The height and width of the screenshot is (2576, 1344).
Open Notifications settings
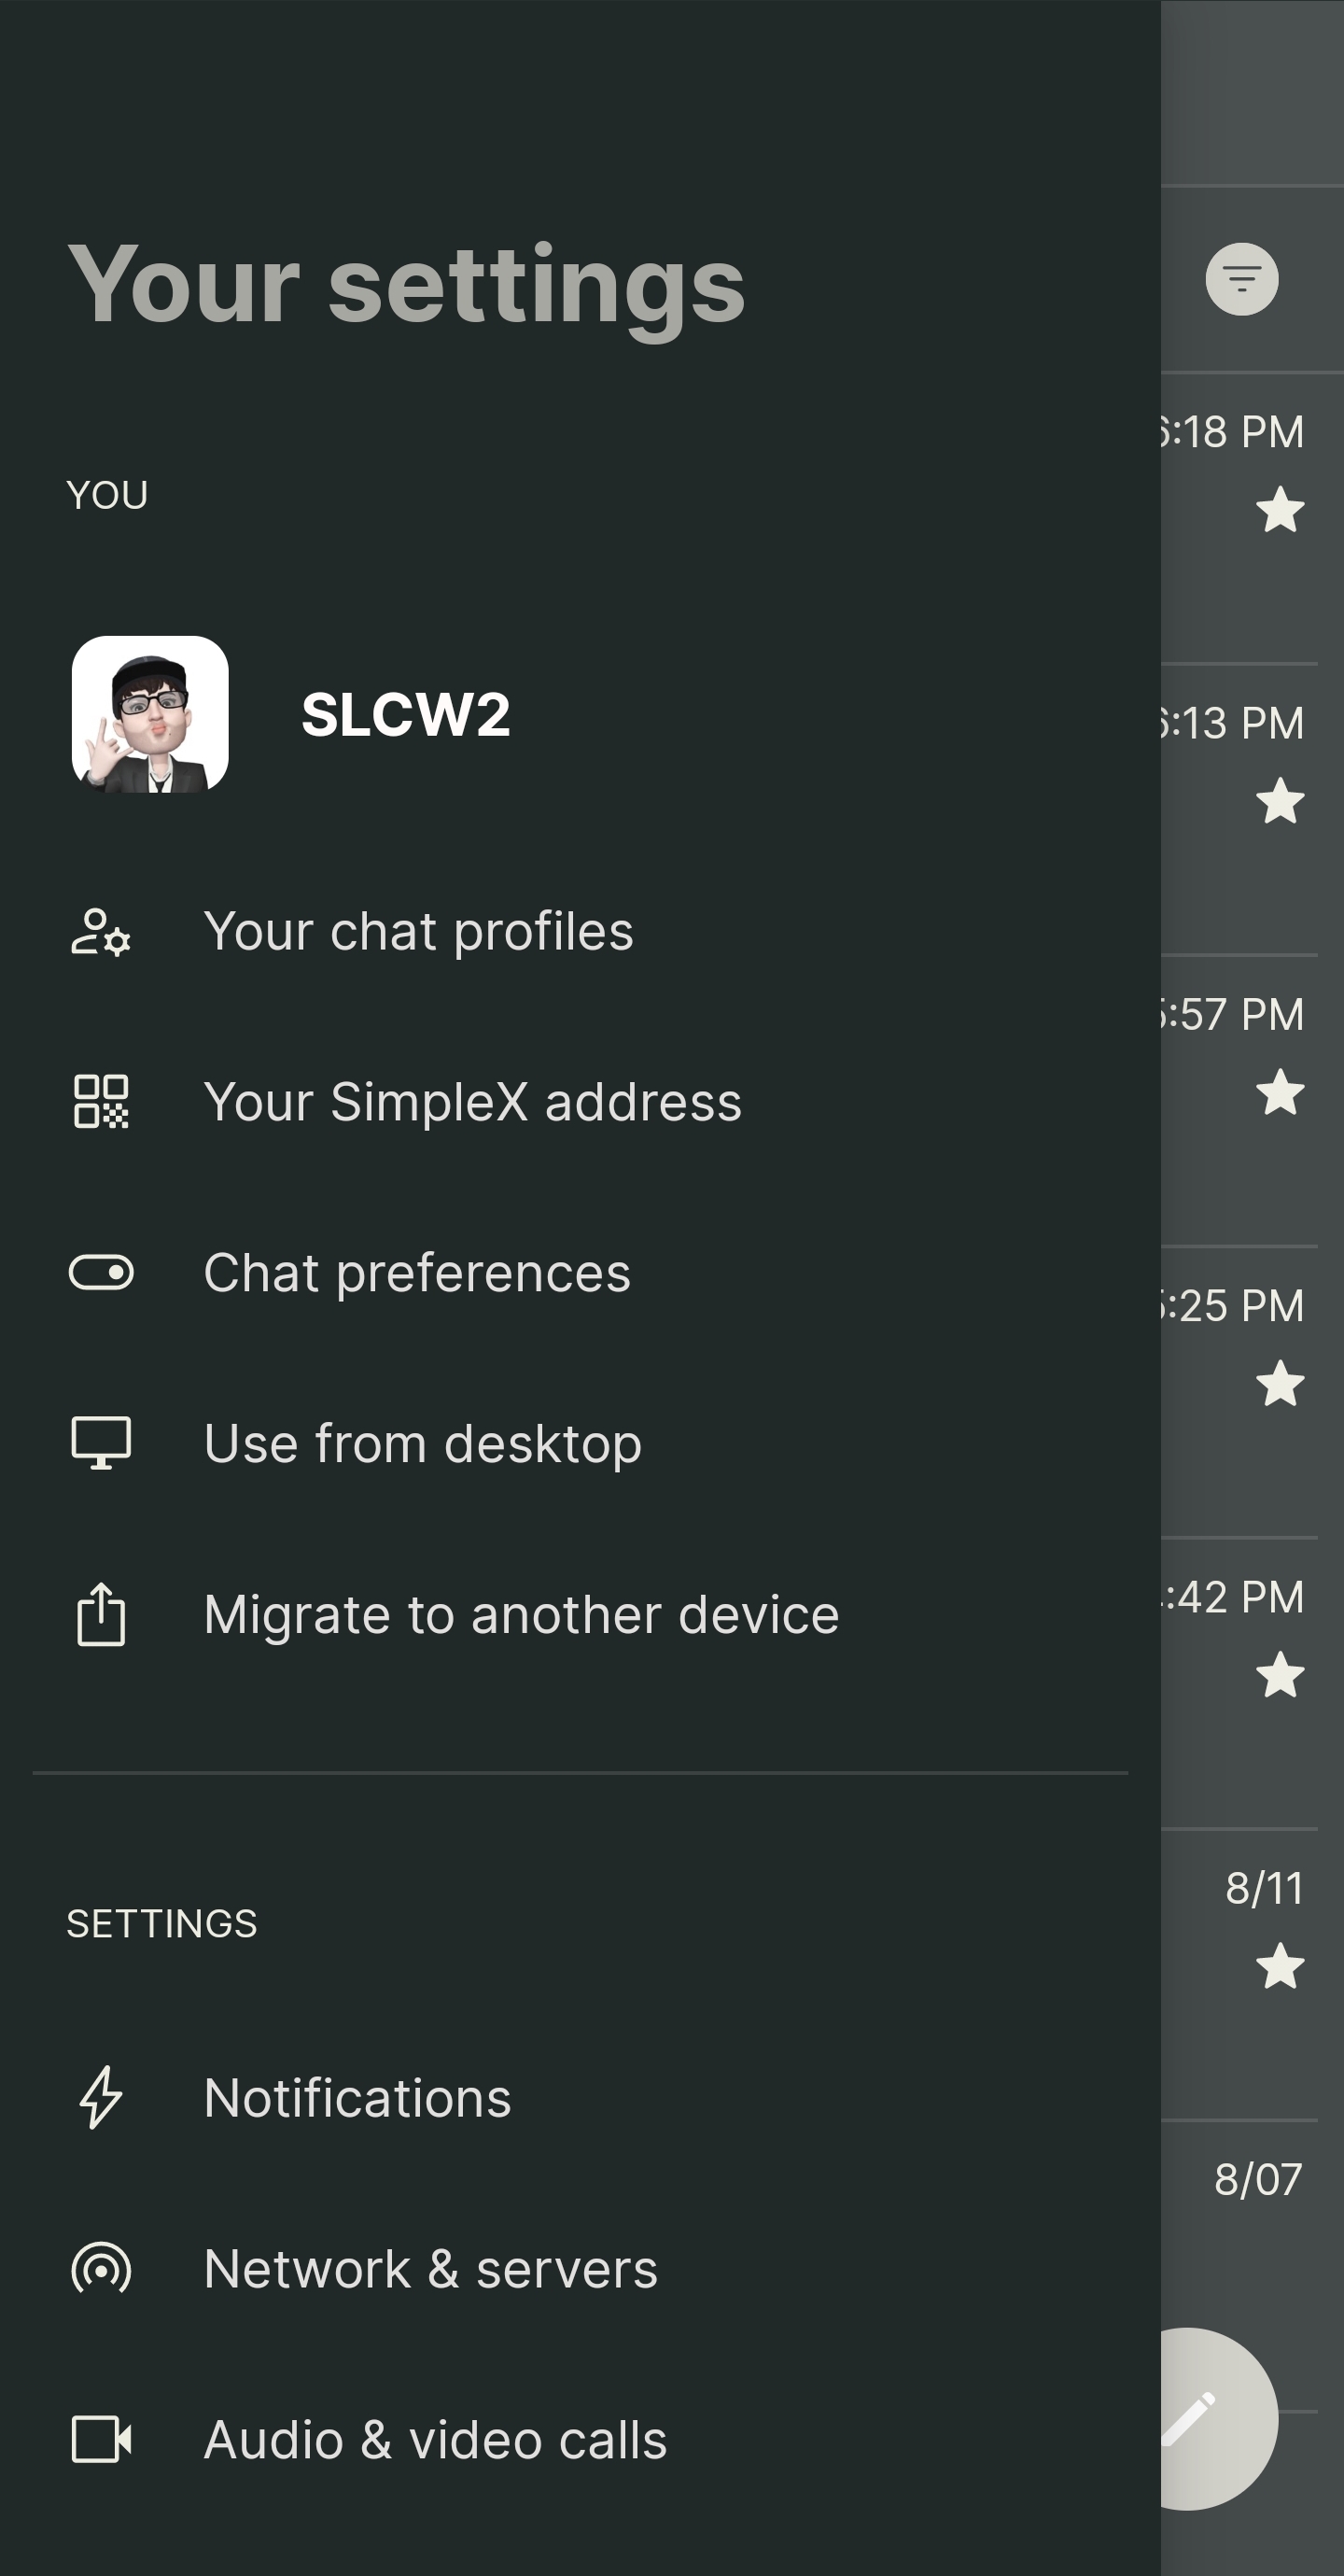pos(357,2097)
